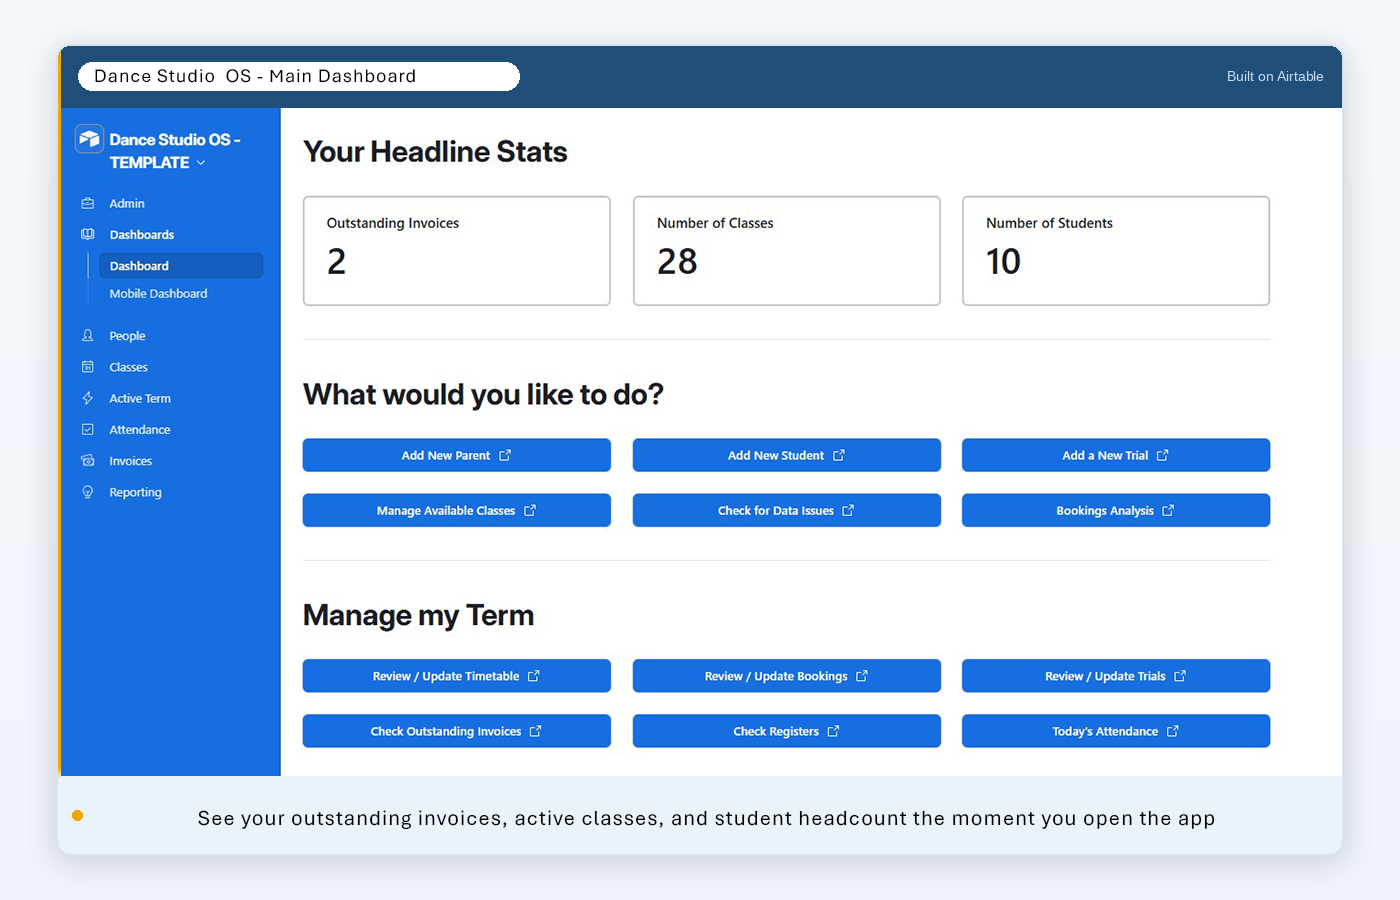Click the 'Your Headline Stats' heading
This screenshot has height=900, width=1400.
pyautogui.click(x=435, y=152)
